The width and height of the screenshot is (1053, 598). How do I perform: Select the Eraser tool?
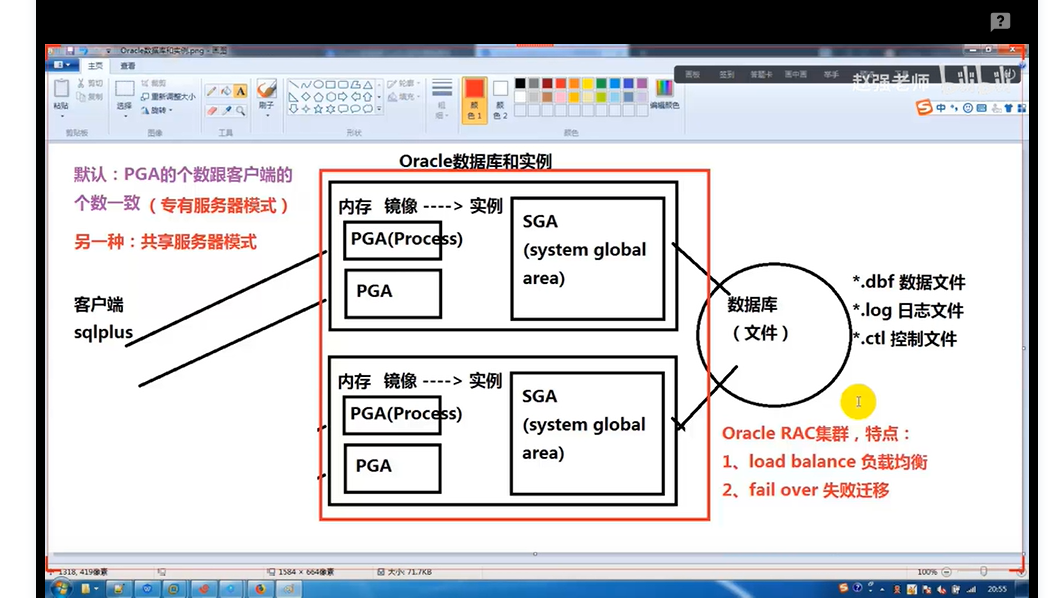click(x=212, y=110)
